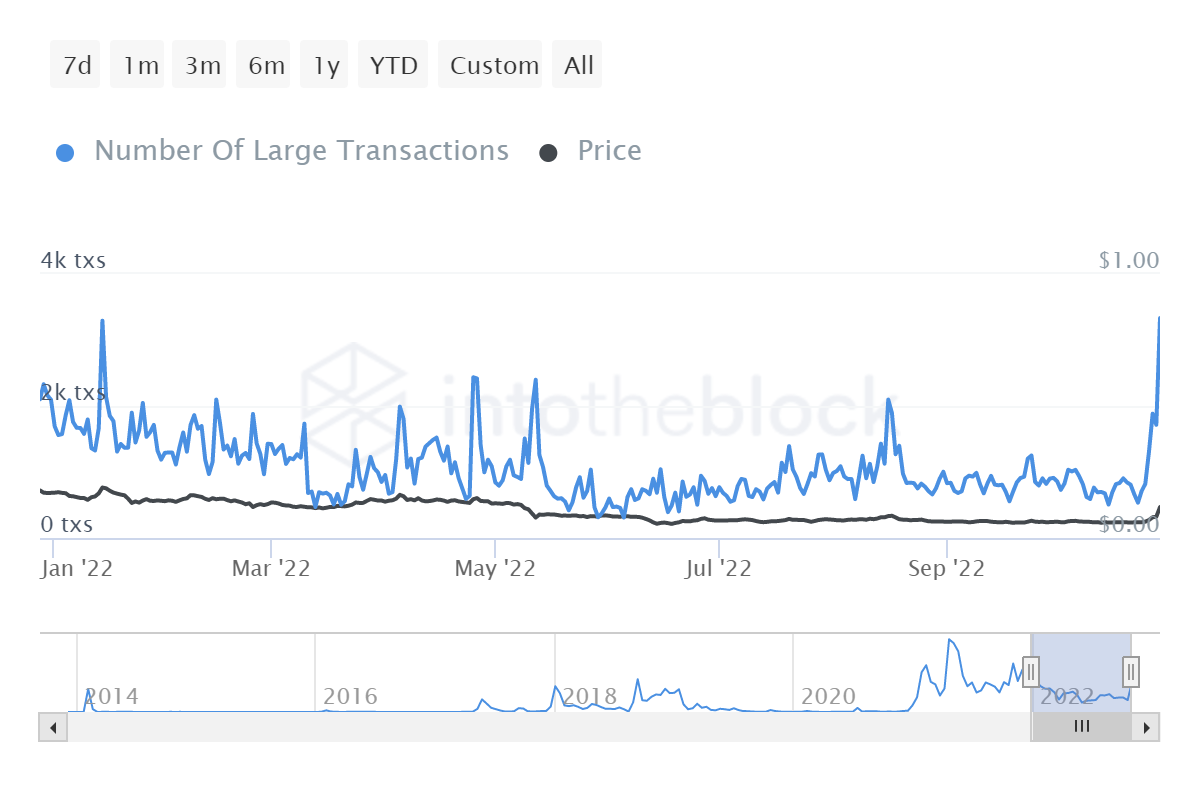Click scrollbar right arrow
Screen dimensions: 1200x800
tap(1146, 727)
